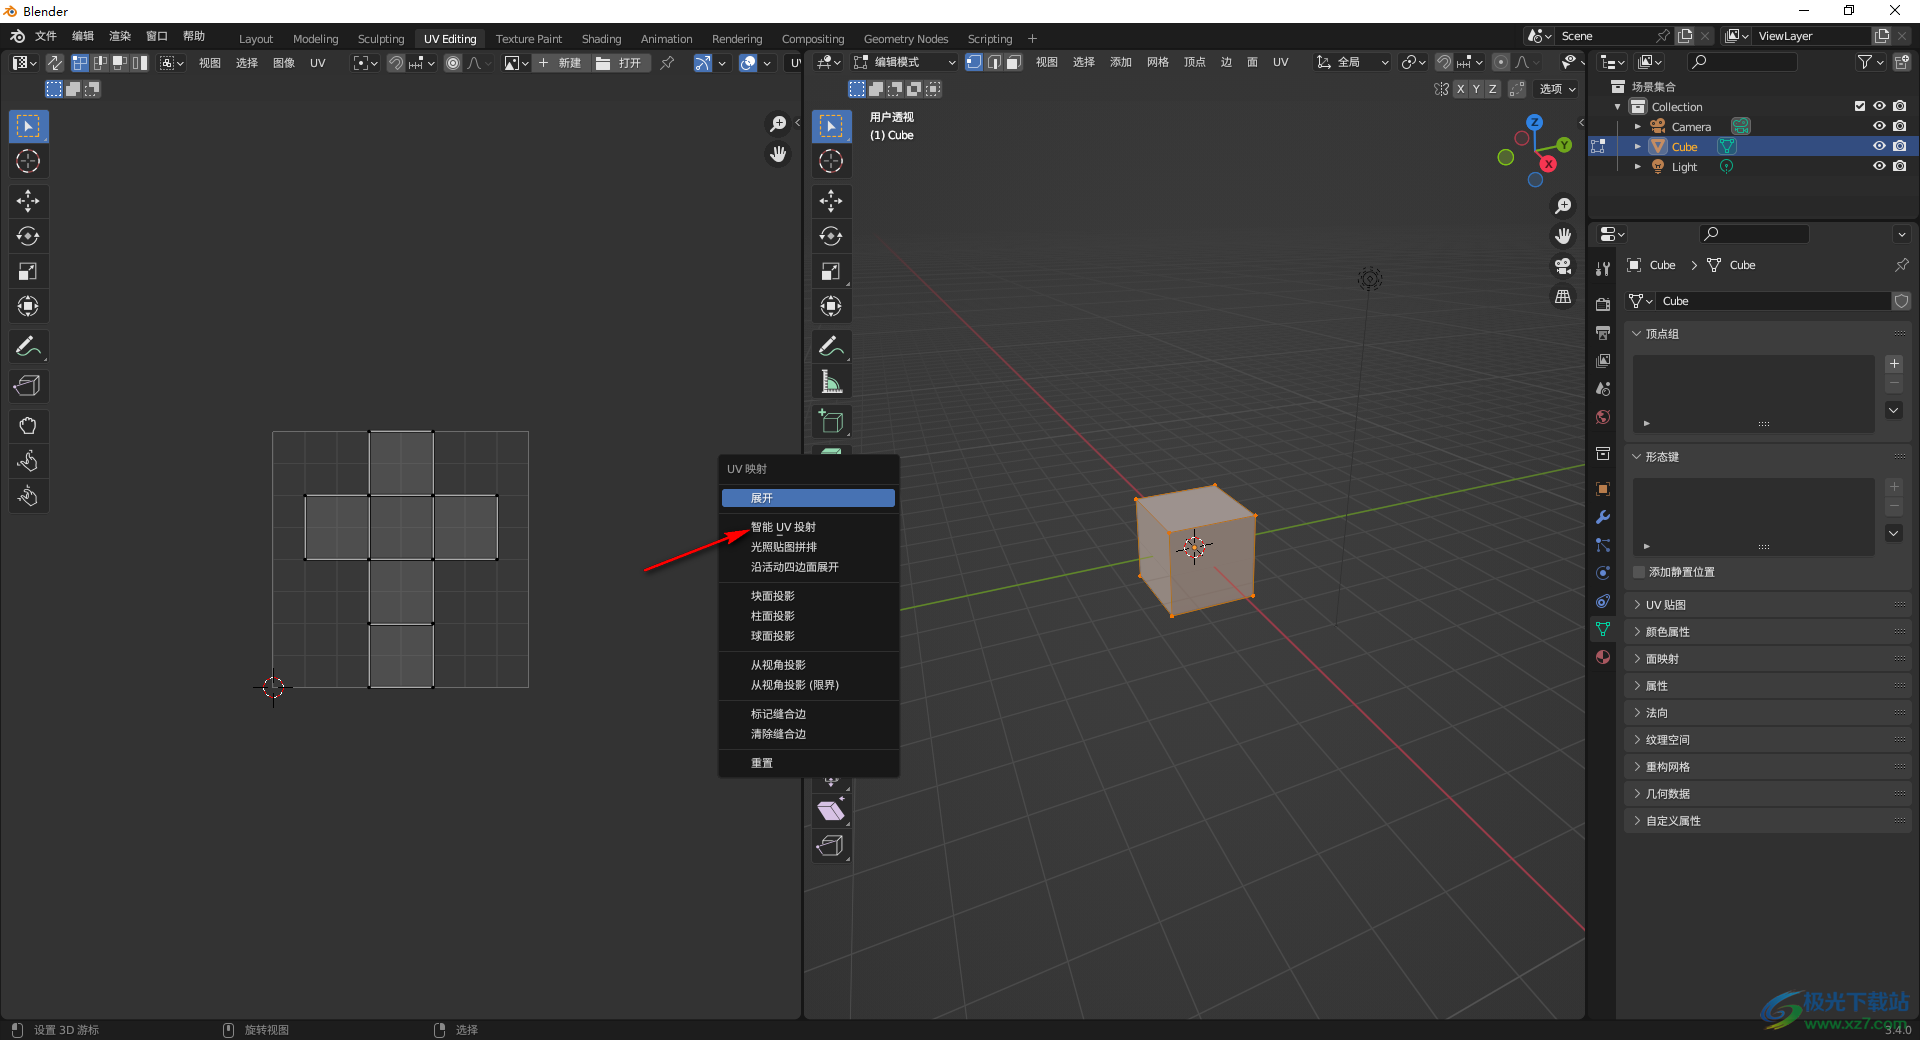1920x1040 pixels.
Task: Open the Modifiers wrench properties tab
Action: [1603, 517]
